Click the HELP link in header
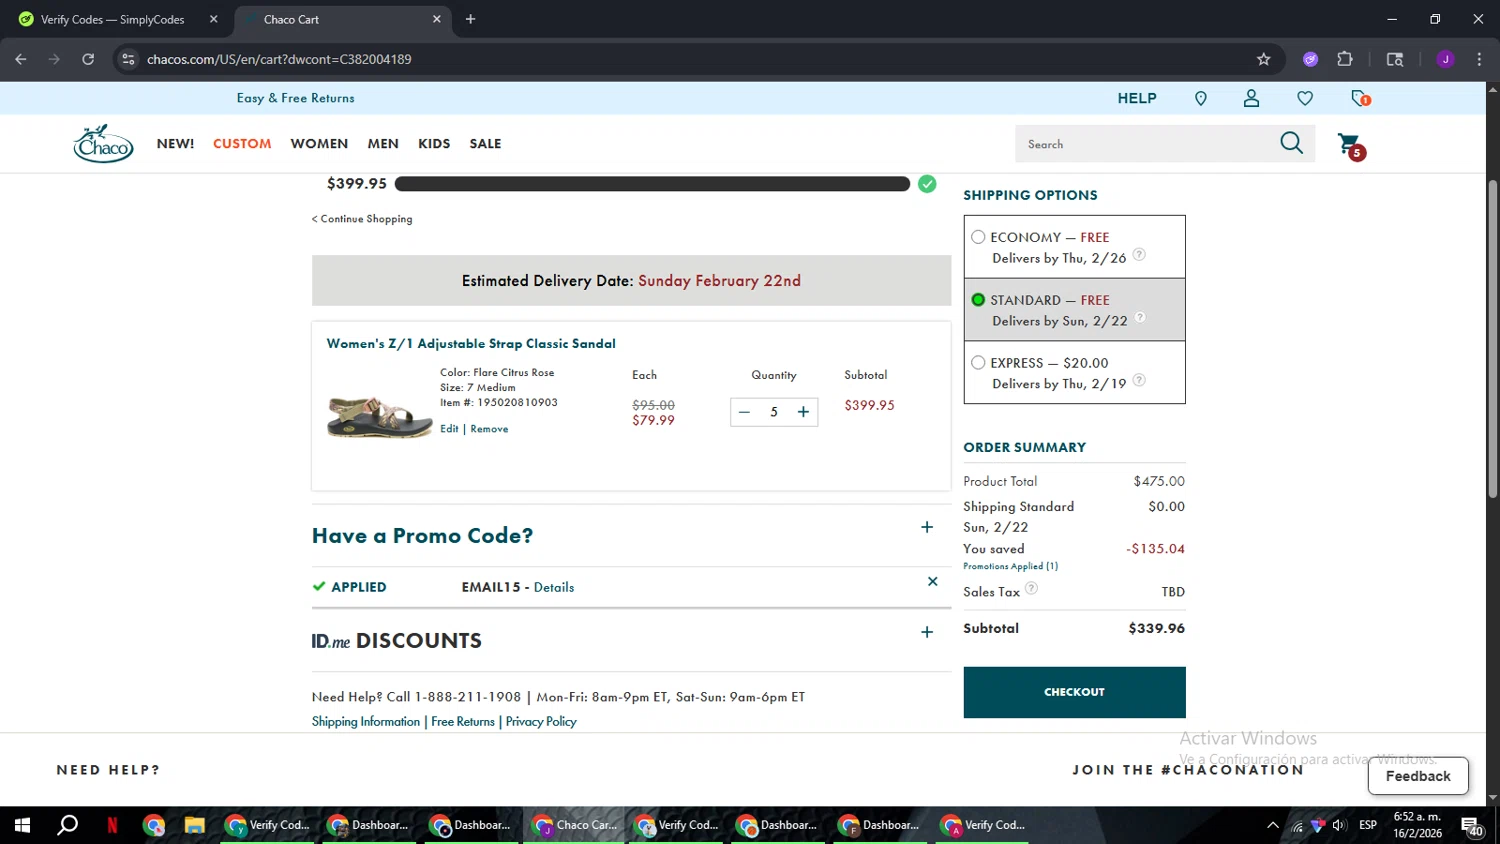This screenshot has height=844, width=1500. pos(1137,98)
